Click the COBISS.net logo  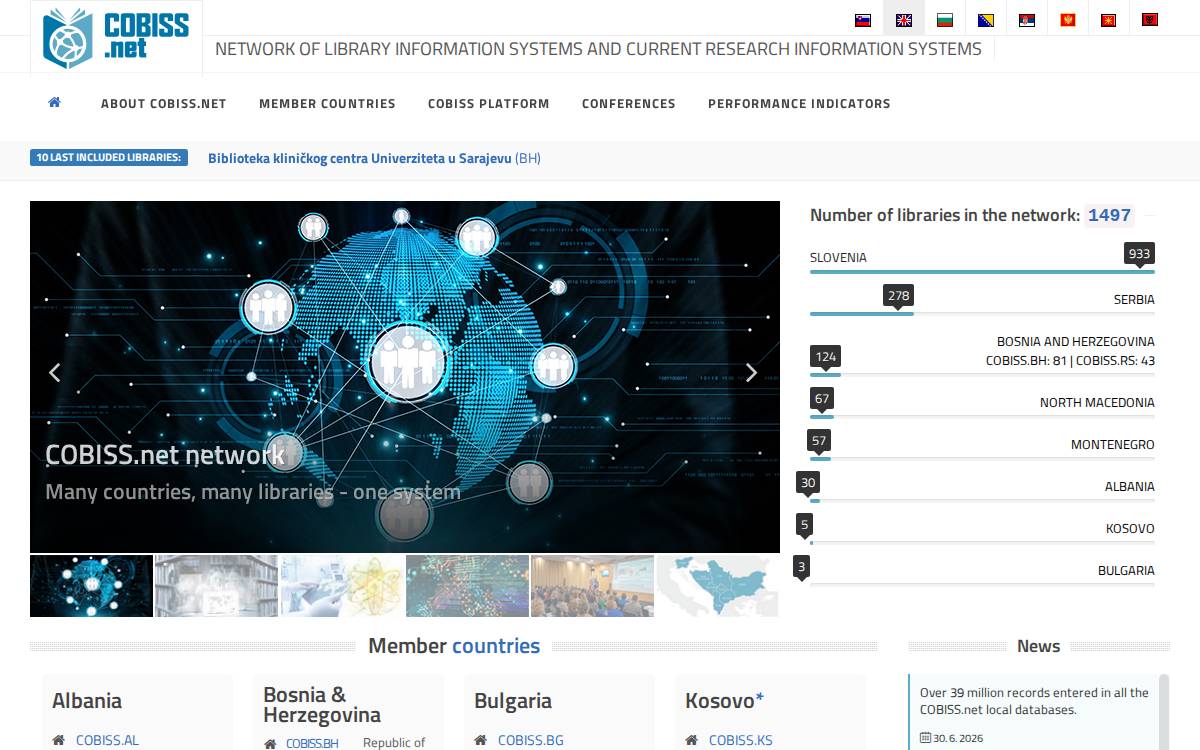tap(116, 38)
